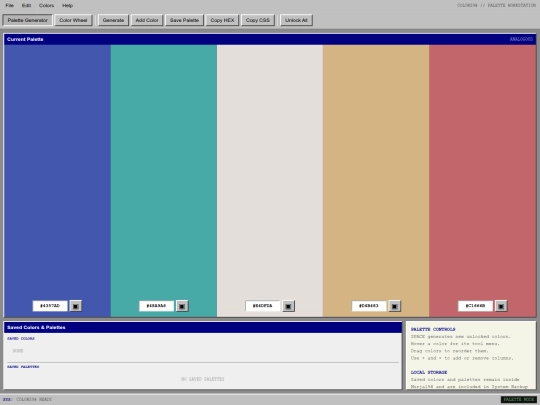Toggle the lock icon on the blue column

pyautogui.click(x=76, y=306)
